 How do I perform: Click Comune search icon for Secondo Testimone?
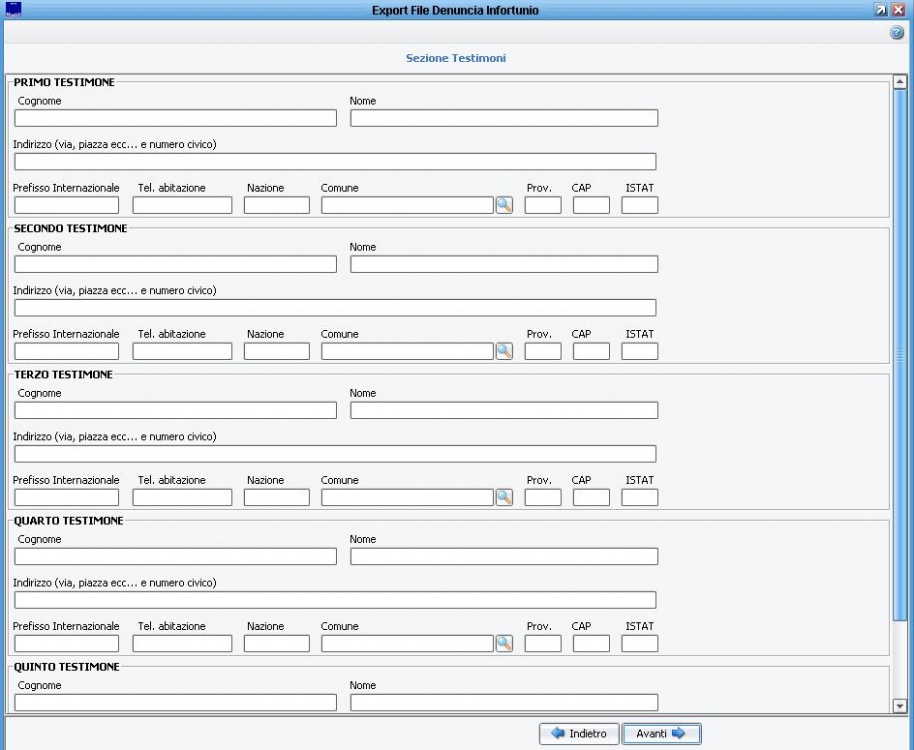[x=504, y=351]
